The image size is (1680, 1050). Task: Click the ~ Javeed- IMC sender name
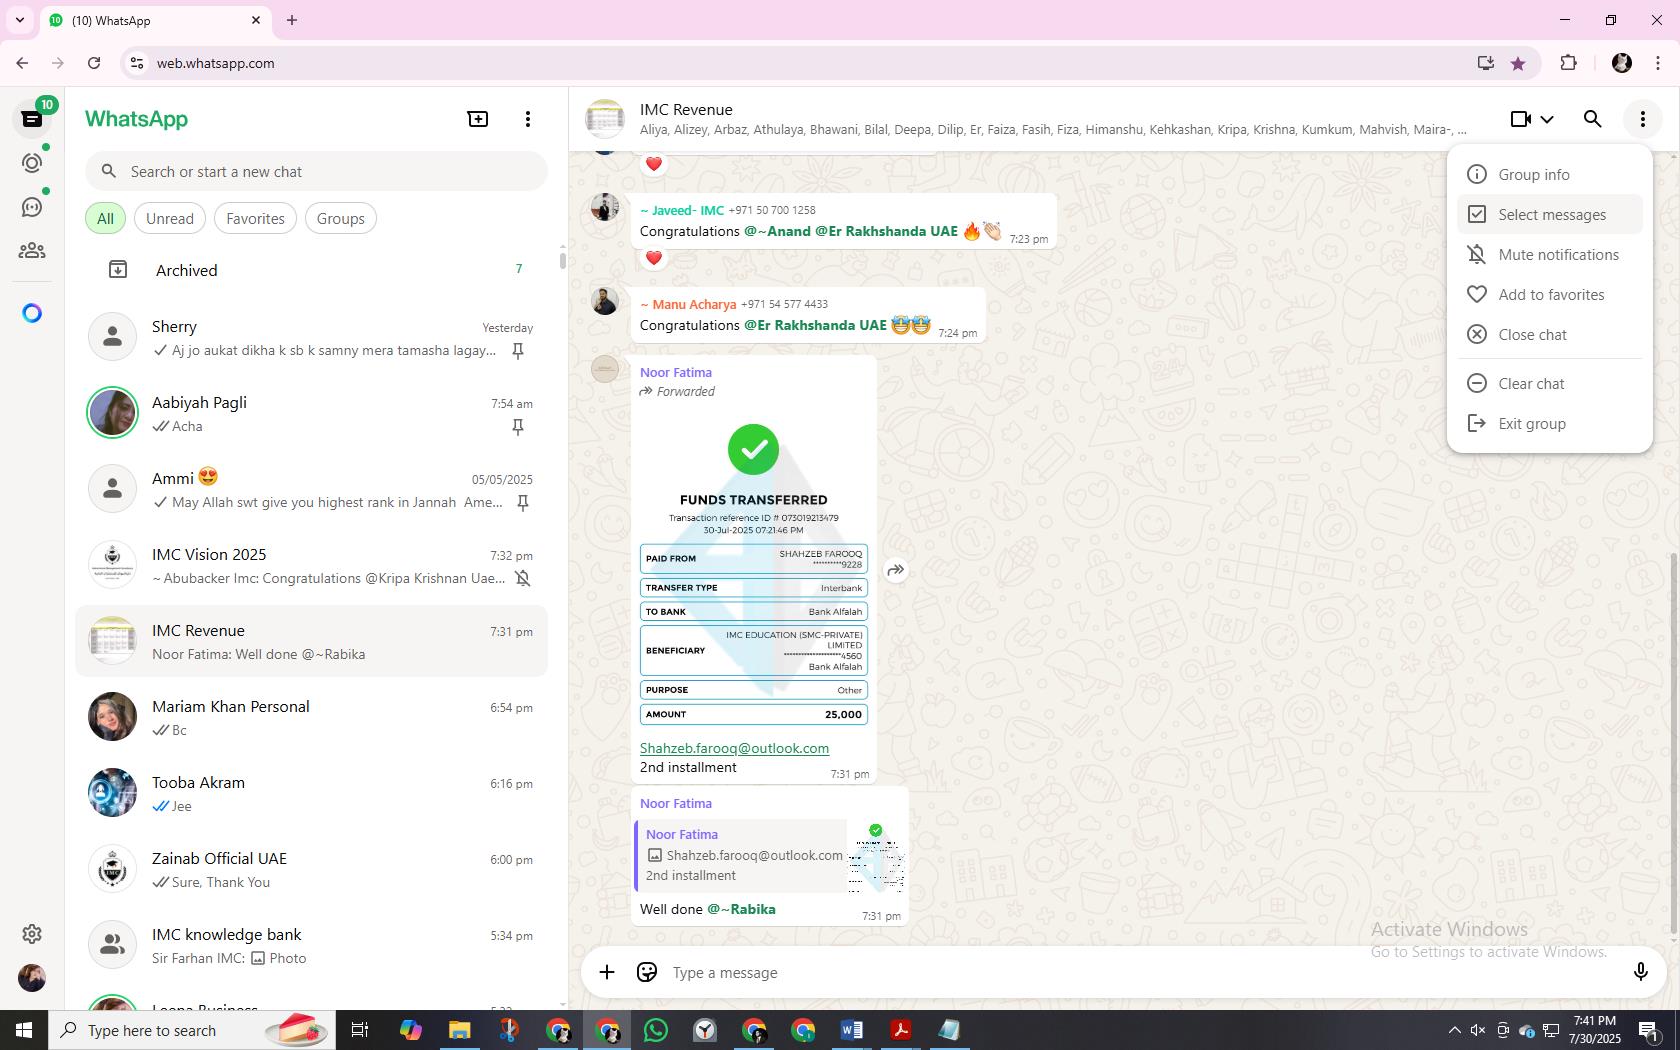[682, 210]
